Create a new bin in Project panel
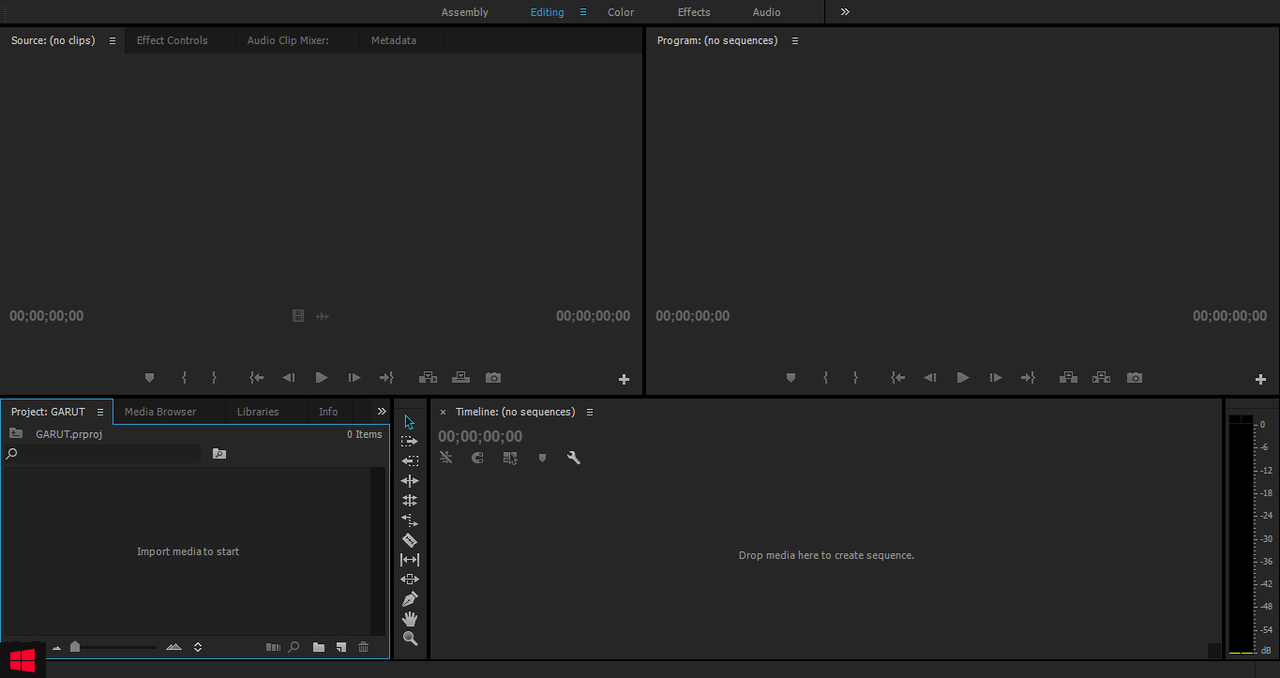Screen dimensions: 1280x678 (318, 647)
